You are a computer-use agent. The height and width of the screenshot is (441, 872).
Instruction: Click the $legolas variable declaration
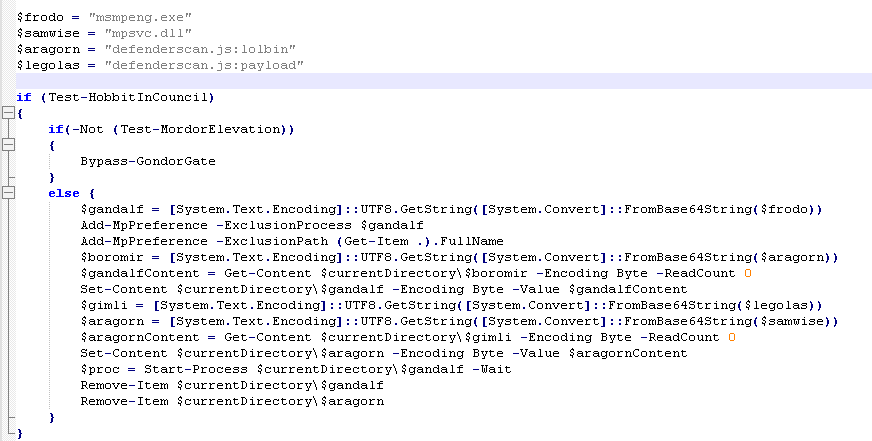48,65
